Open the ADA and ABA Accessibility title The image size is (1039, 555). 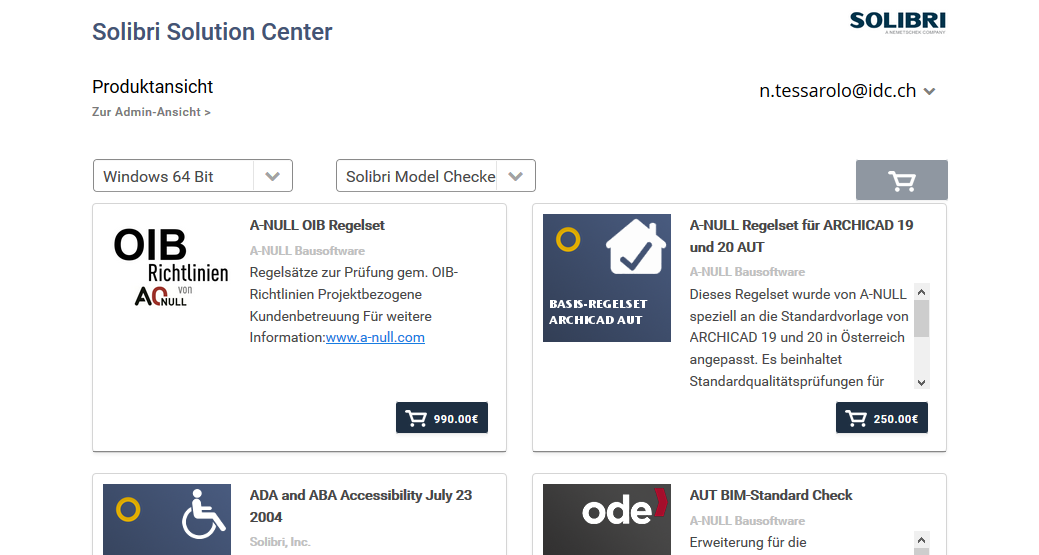point(360,506)
